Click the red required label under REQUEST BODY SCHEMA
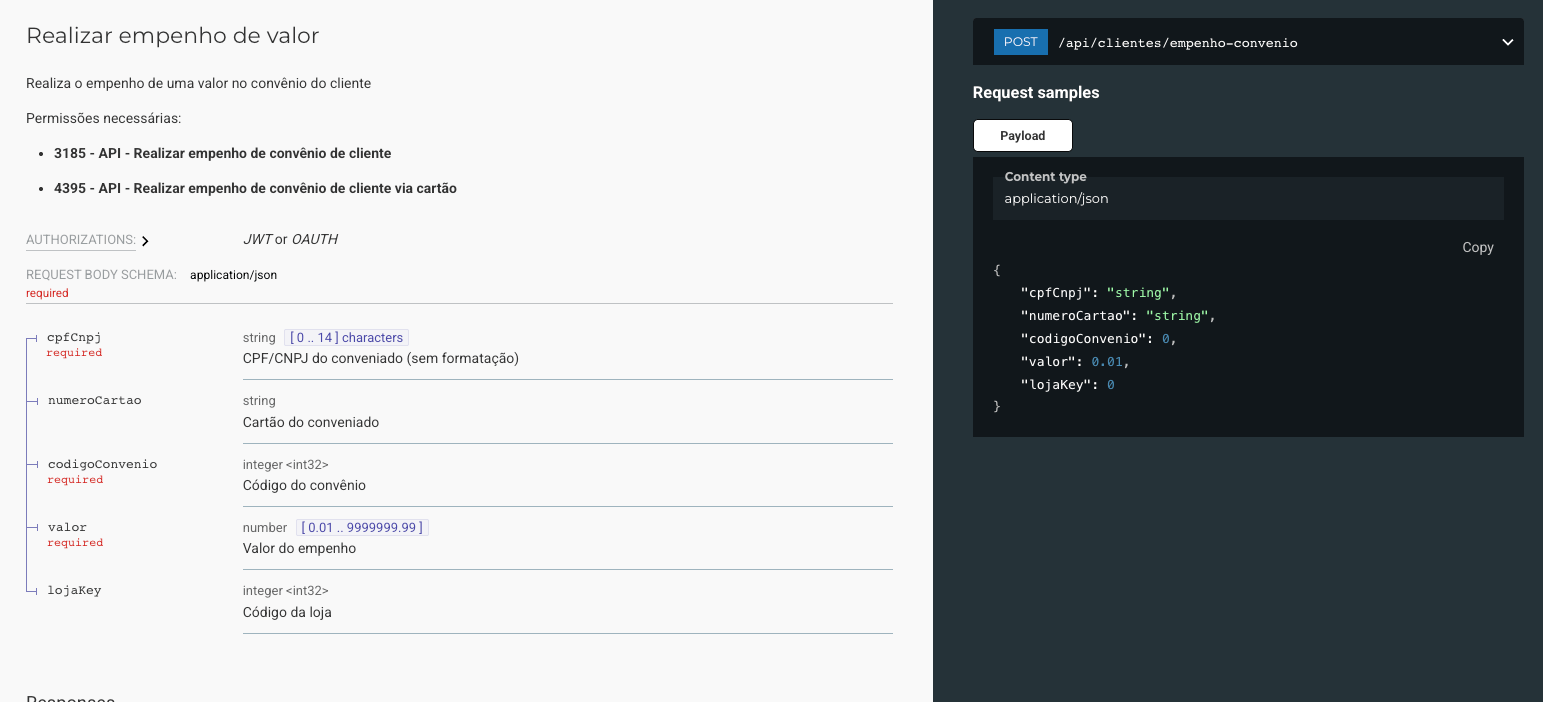 tap(47, 293)
